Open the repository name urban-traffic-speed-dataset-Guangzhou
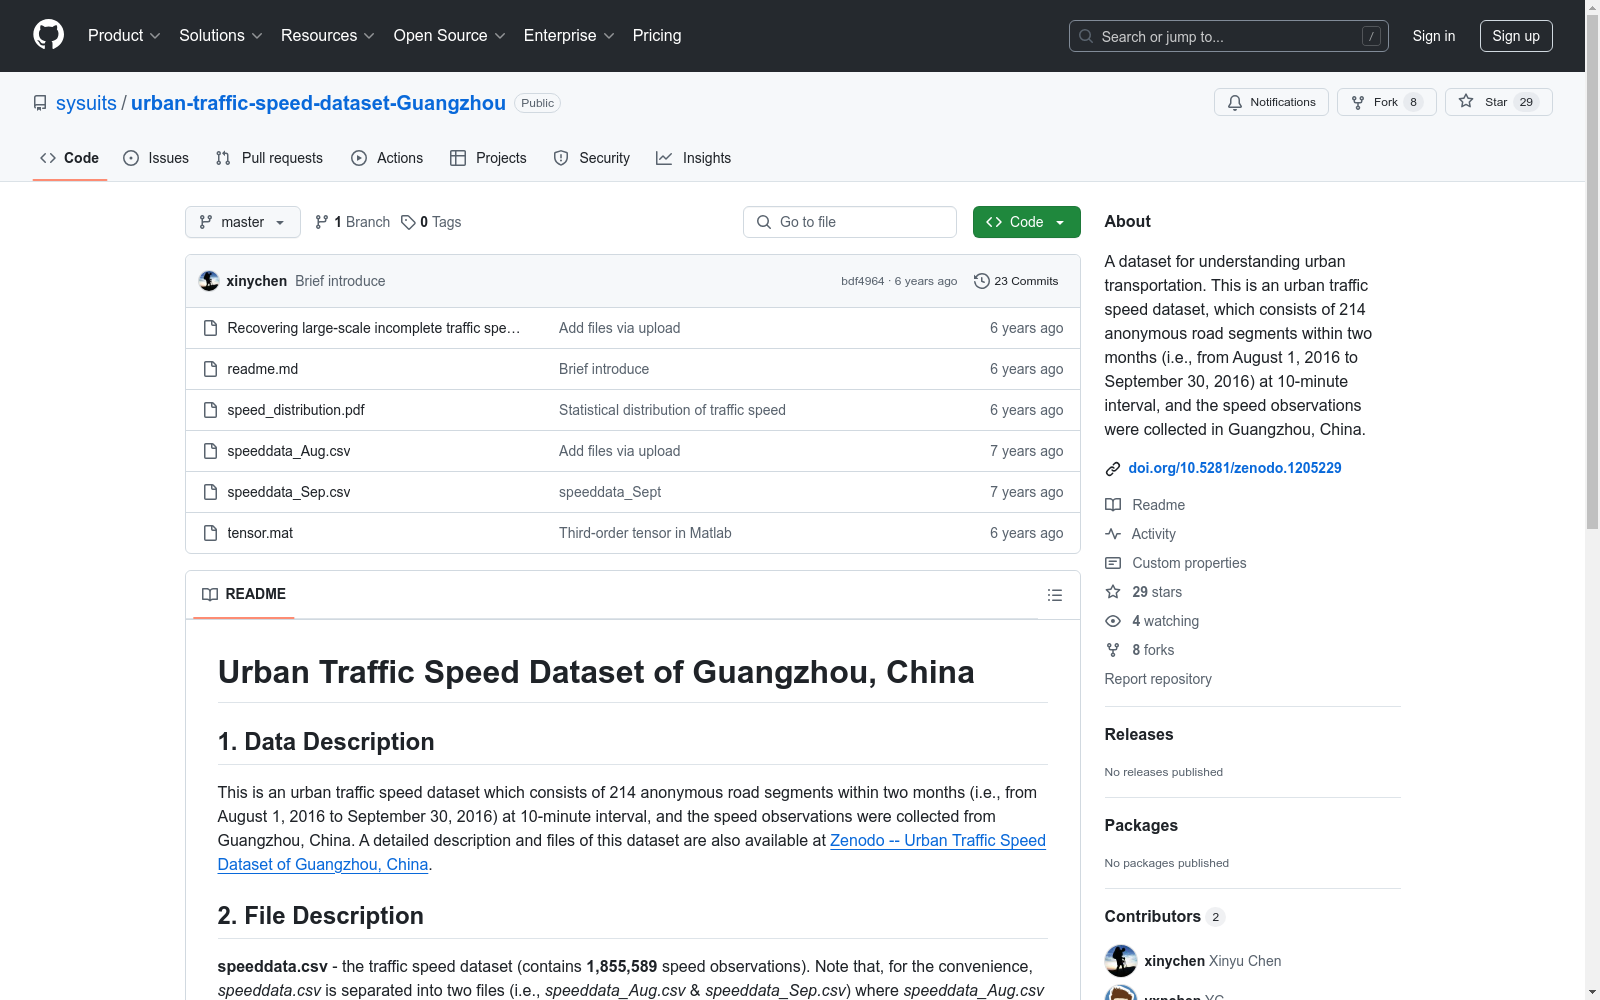This screenshot has width=1600, height=1000. pos(318,103)
